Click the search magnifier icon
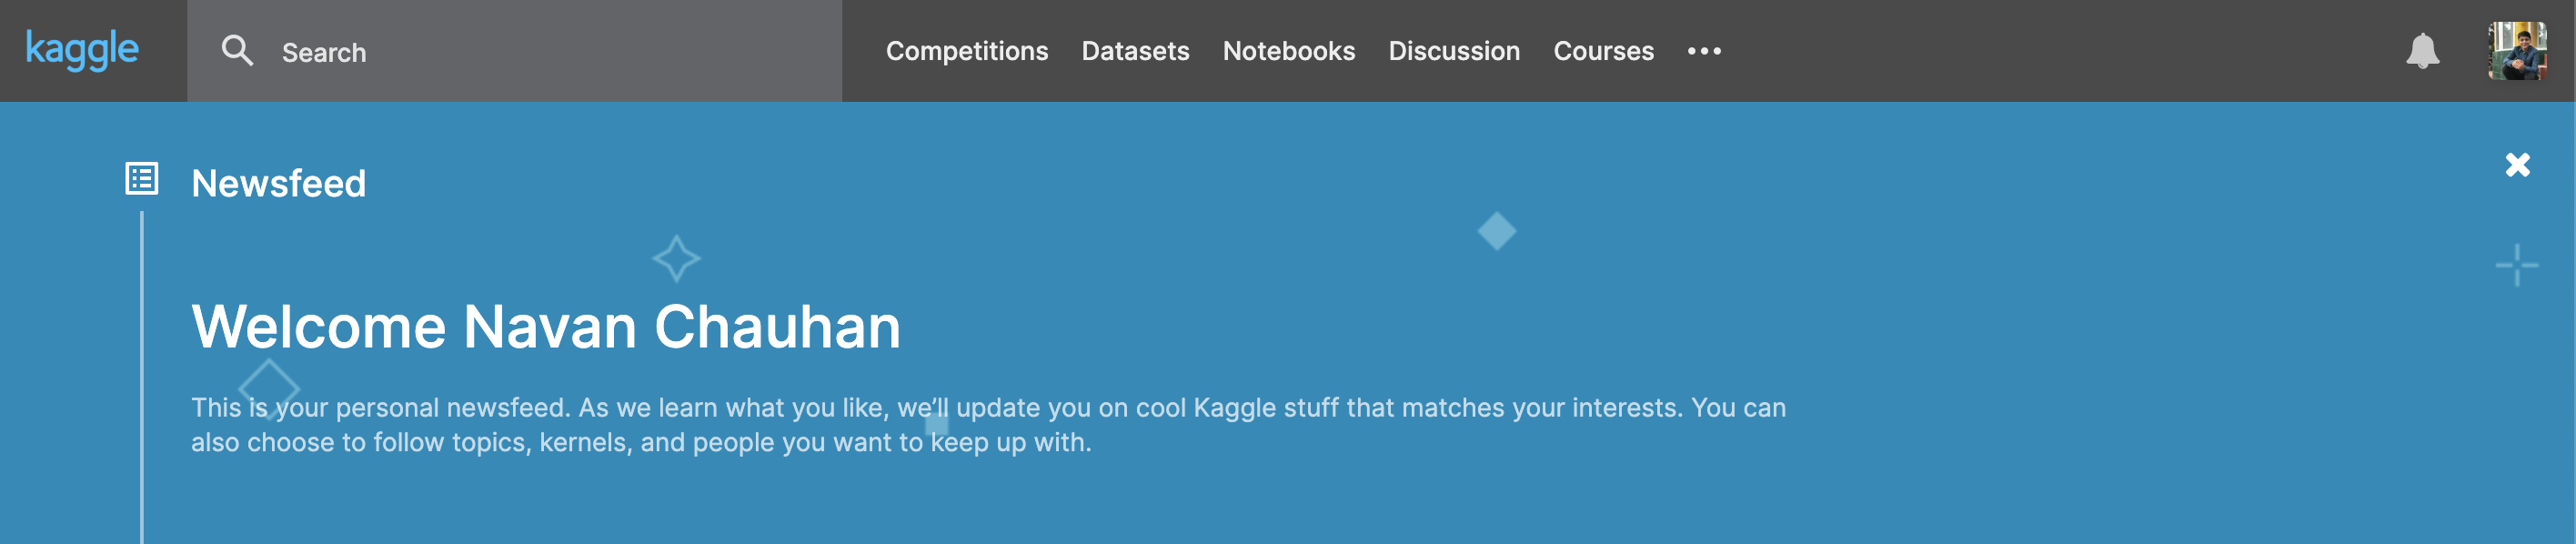Image resolution: width=2576 pixels, height=544 pixels. pos(237,50)
